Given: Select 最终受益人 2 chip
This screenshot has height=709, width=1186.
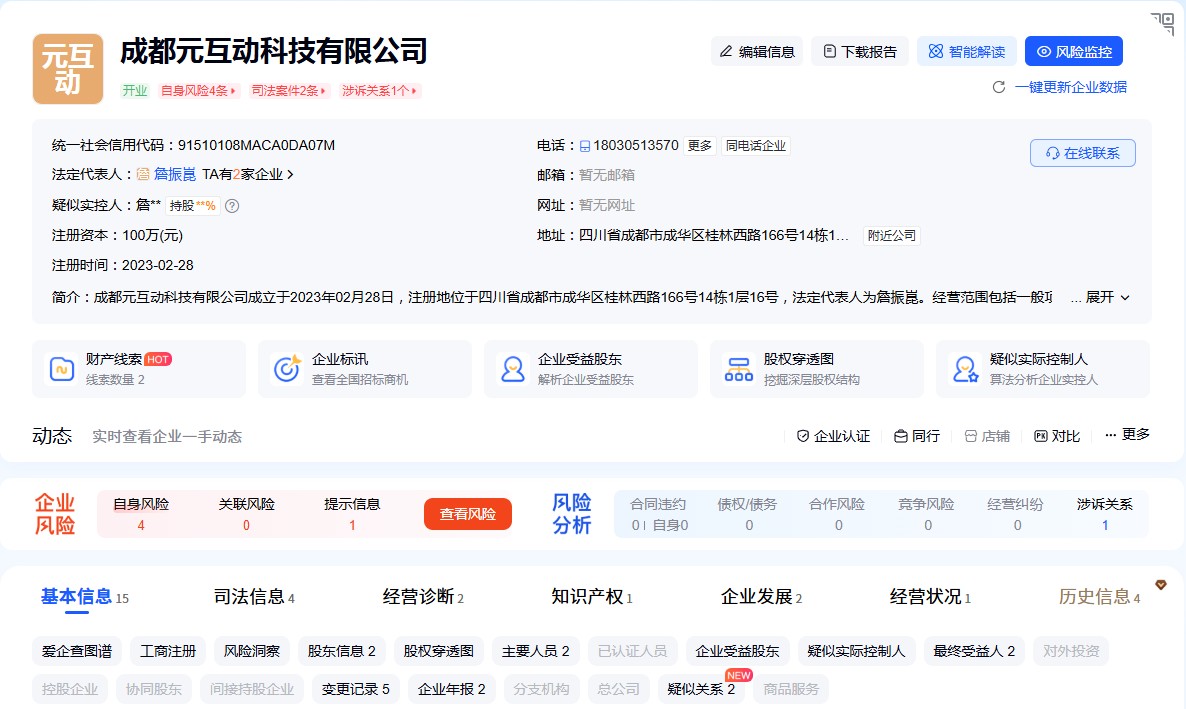Looking at the screenshot, I should [x=973, y=651].
